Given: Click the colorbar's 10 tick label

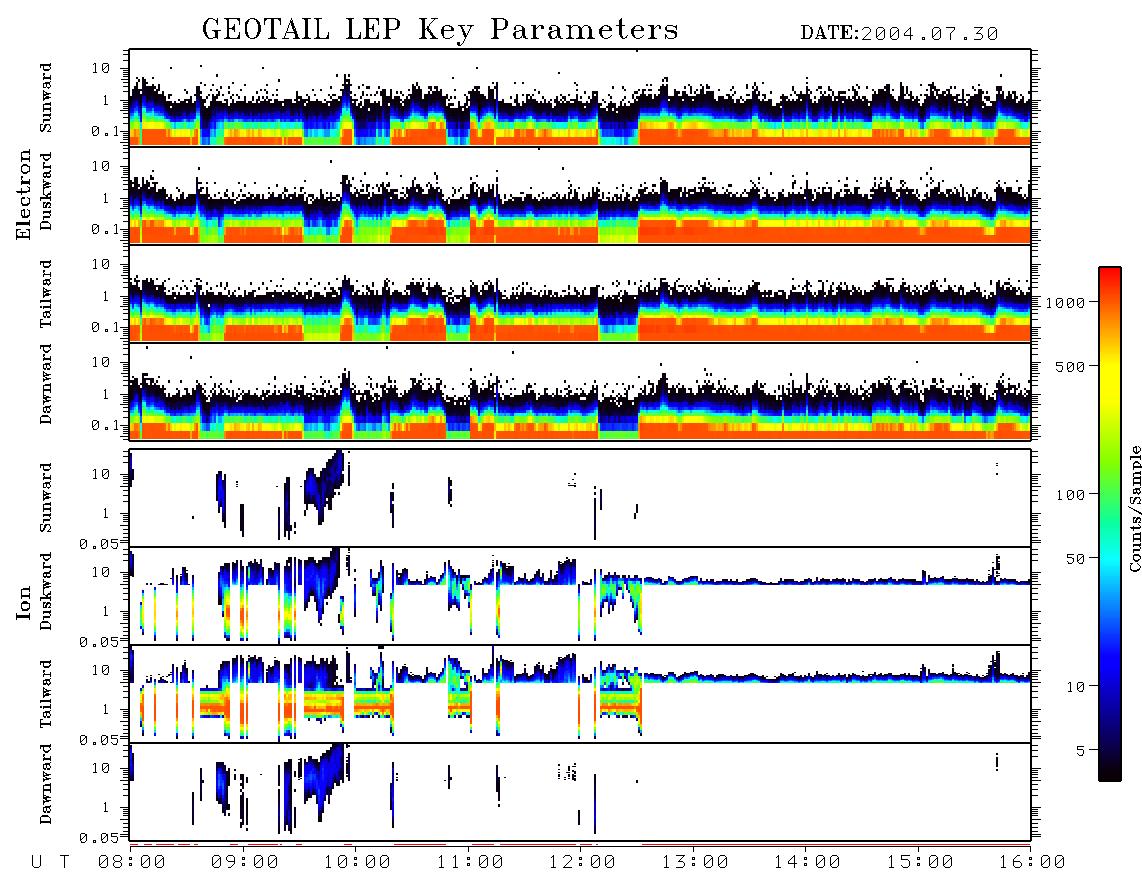Looking at the screenshot, I should (x=1075, y=687).
